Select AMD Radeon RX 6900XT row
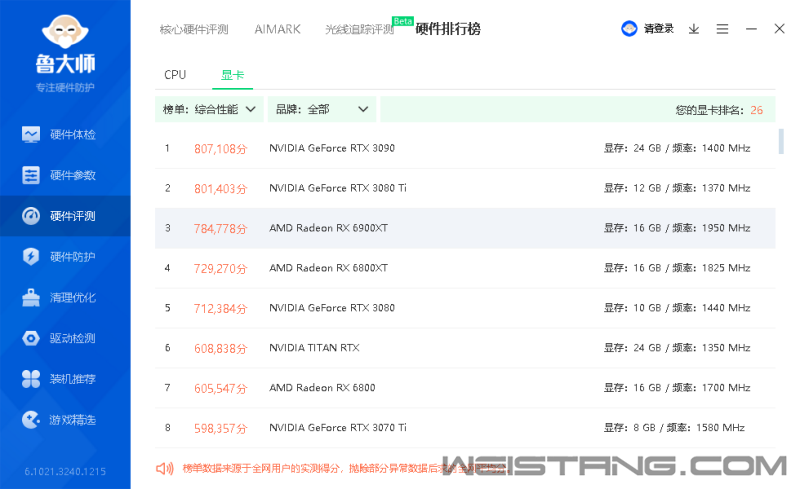800x489 pixels. click(x=465, y=228)
